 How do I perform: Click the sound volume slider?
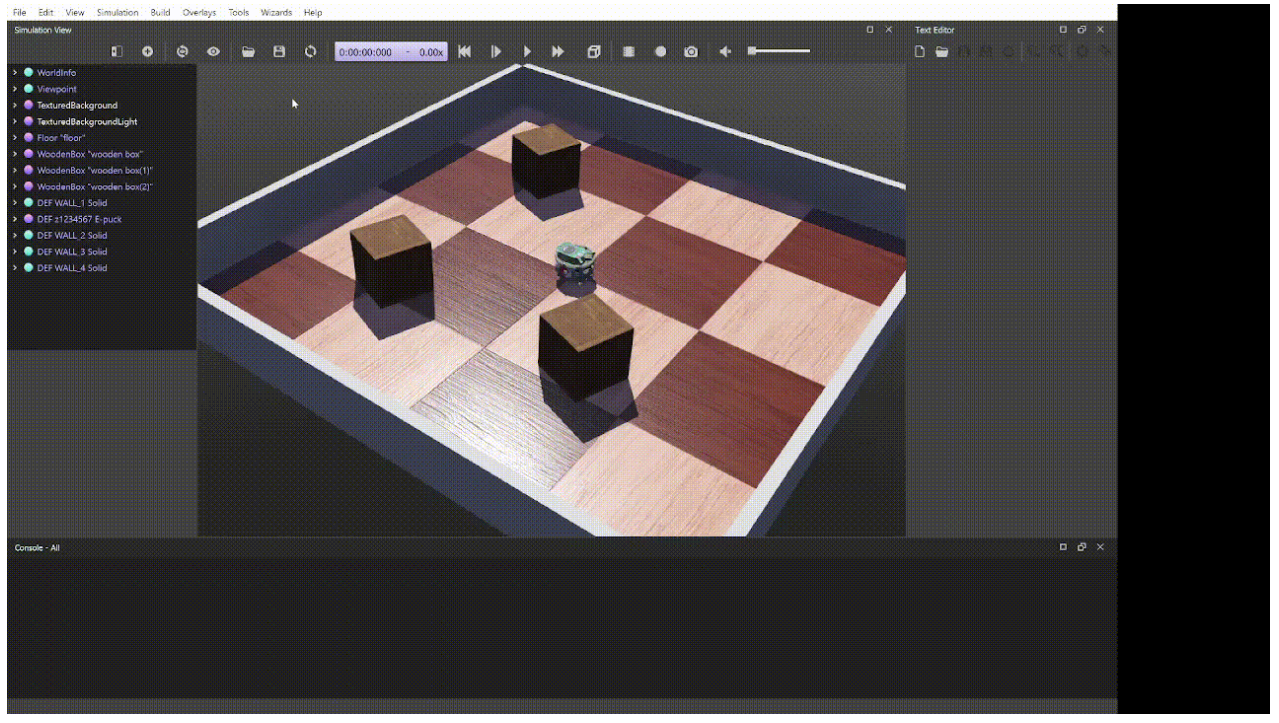tap(780, 51)
